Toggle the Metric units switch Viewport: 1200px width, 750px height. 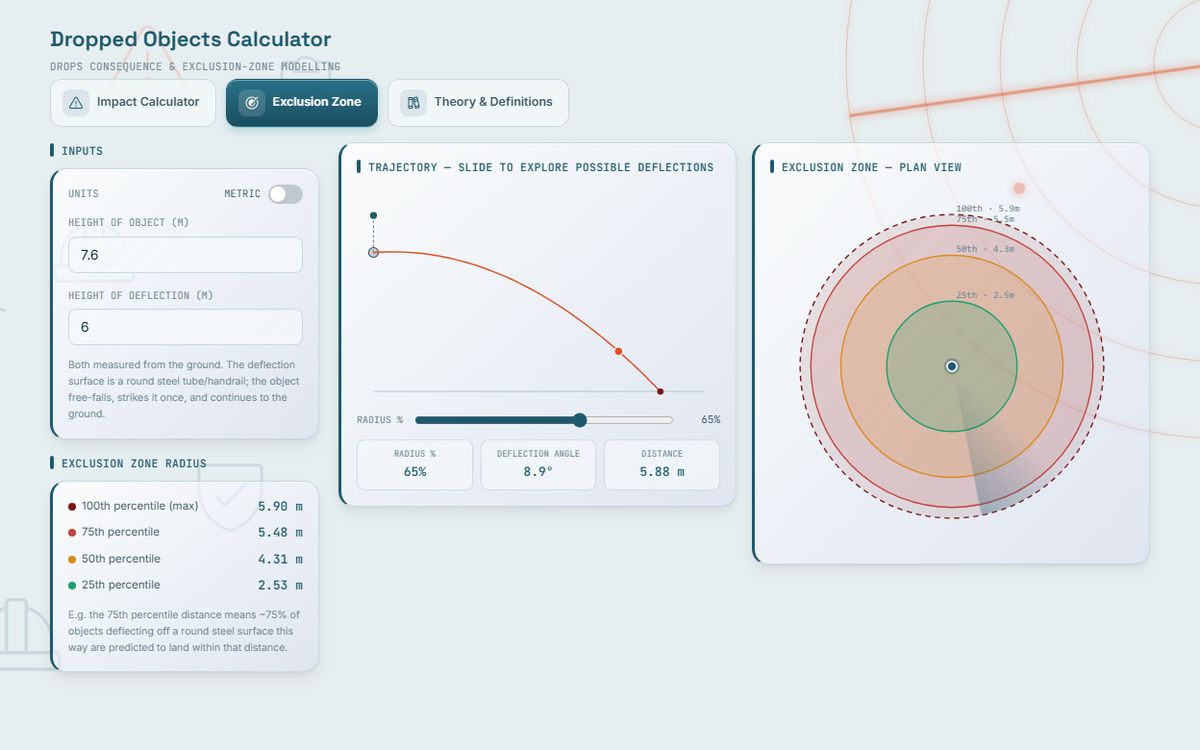click(x=285, y=194)
